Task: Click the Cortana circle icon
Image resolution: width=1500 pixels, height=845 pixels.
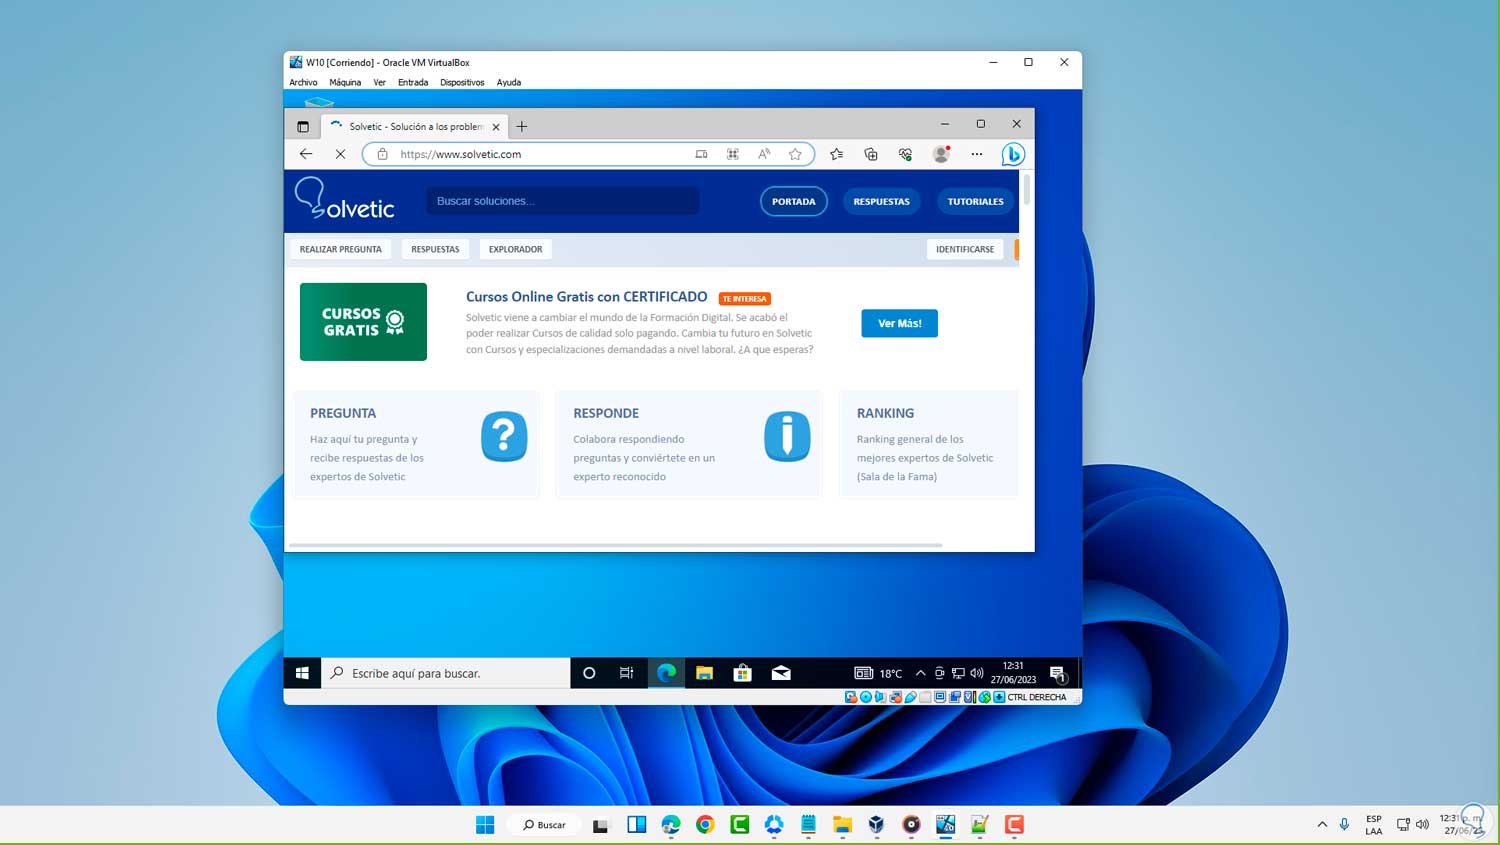Action: [589, 673]
